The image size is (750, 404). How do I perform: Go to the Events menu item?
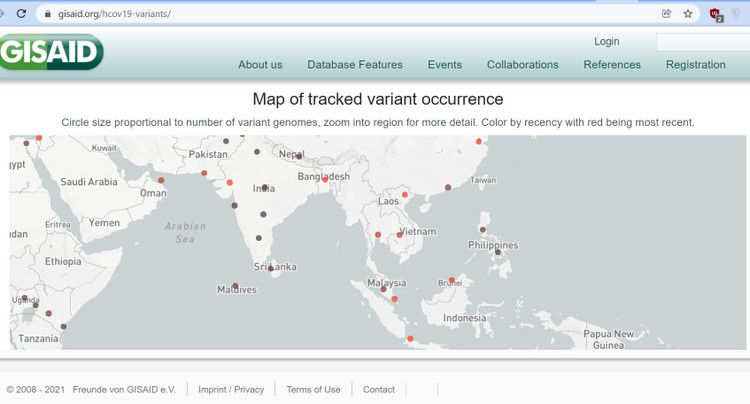[x=445, y=65]
